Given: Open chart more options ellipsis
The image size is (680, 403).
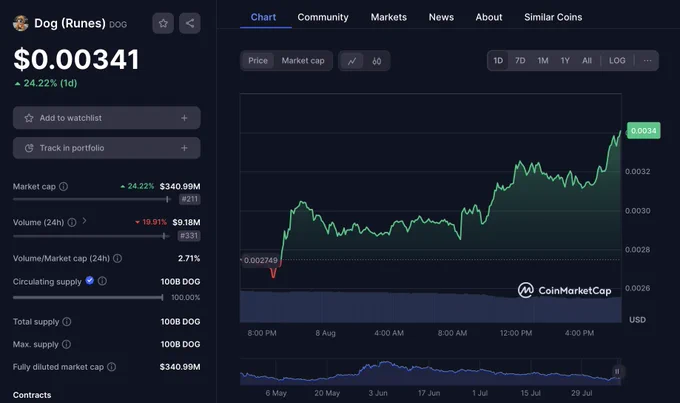Looking at the screenshot, I should [x=647, y=61].
